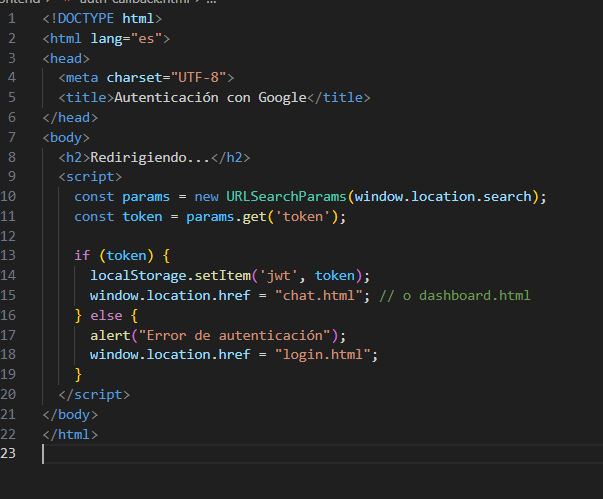Click 'window.location.search' argument on line 10

pos(443,197)
